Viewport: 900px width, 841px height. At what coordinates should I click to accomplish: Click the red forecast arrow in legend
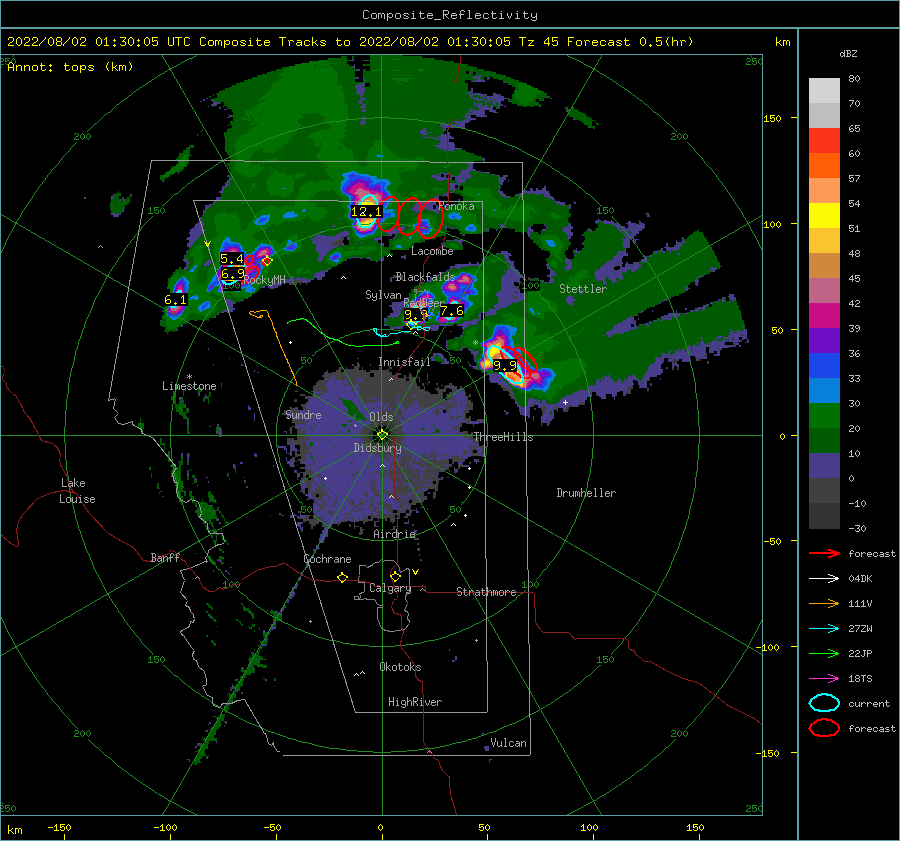tap(824, 553)
